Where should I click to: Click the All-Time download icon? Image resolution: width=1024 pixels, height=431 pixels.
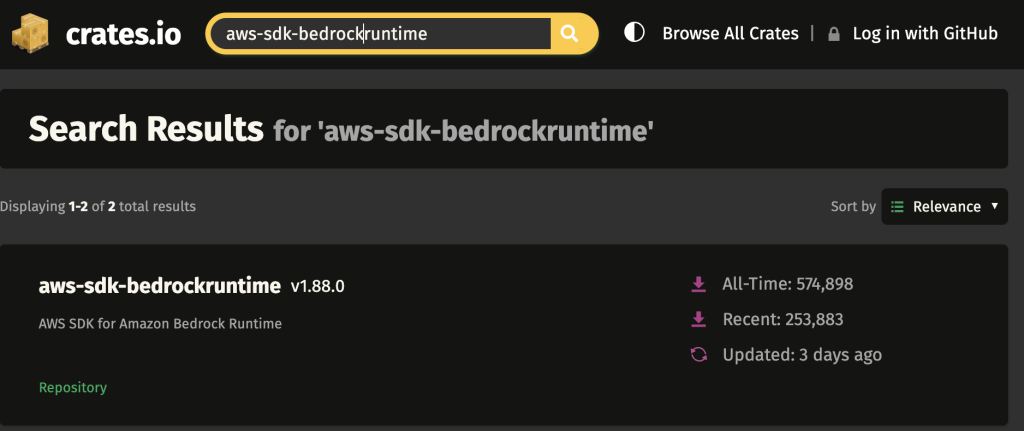point(699,284)
